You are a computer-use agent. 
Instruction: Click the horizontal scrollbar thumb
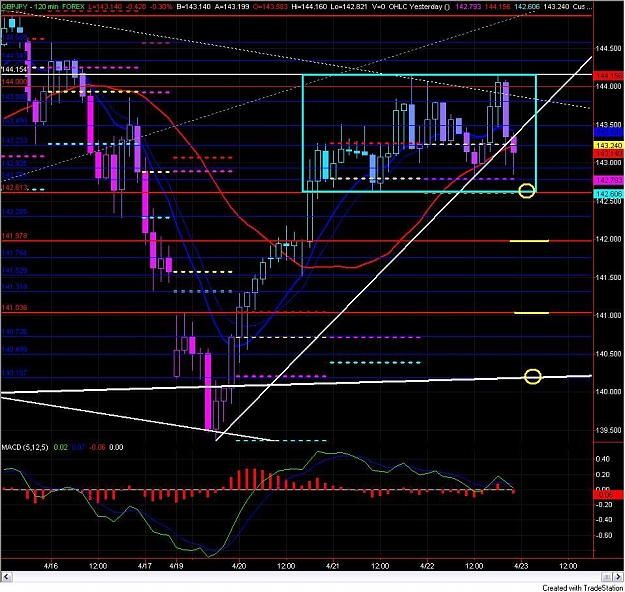pos(606,576)
